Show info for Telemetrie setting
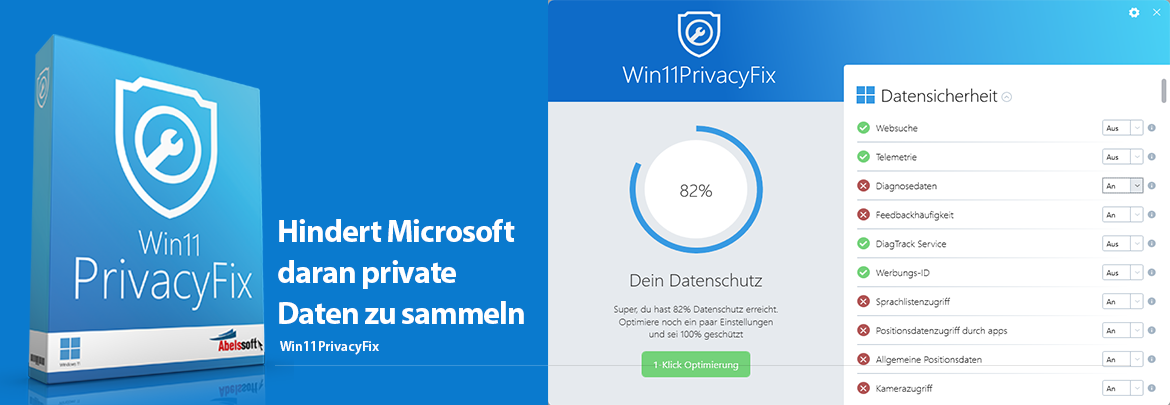The height and width of the screenshot is (405, 1170). pos(1152,157)
